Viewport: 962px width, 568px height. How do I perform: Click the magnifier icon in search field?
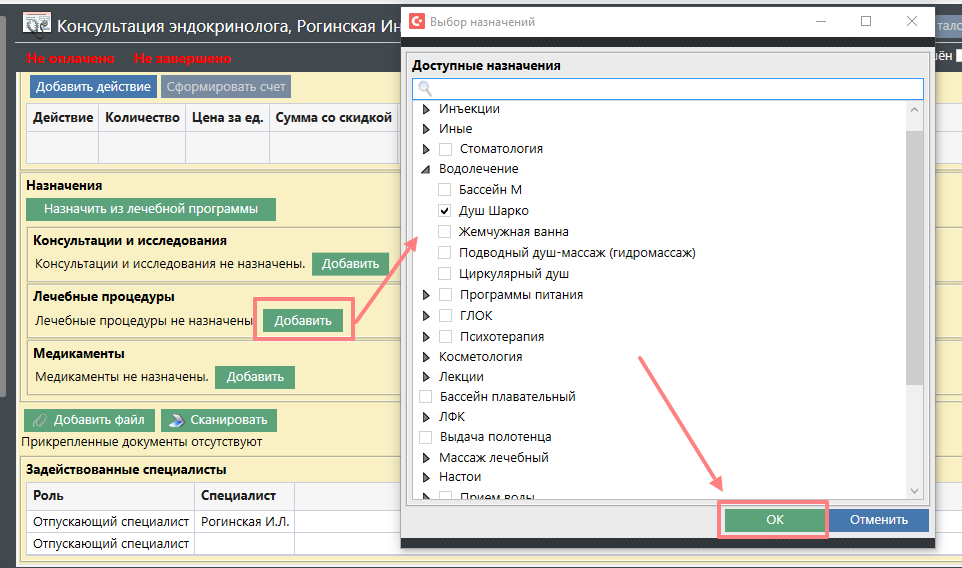coord(424,89)
